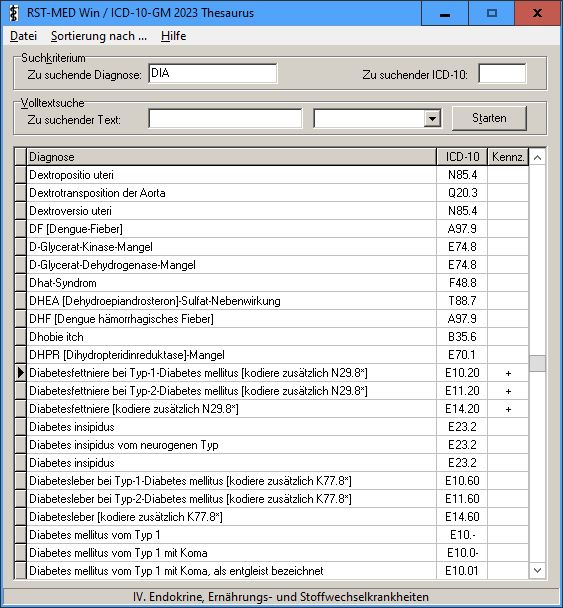Image resolution: width=563 pixels, height=608 pixels.
Task: Click the current row arrow marker
Action: (21, 373)
